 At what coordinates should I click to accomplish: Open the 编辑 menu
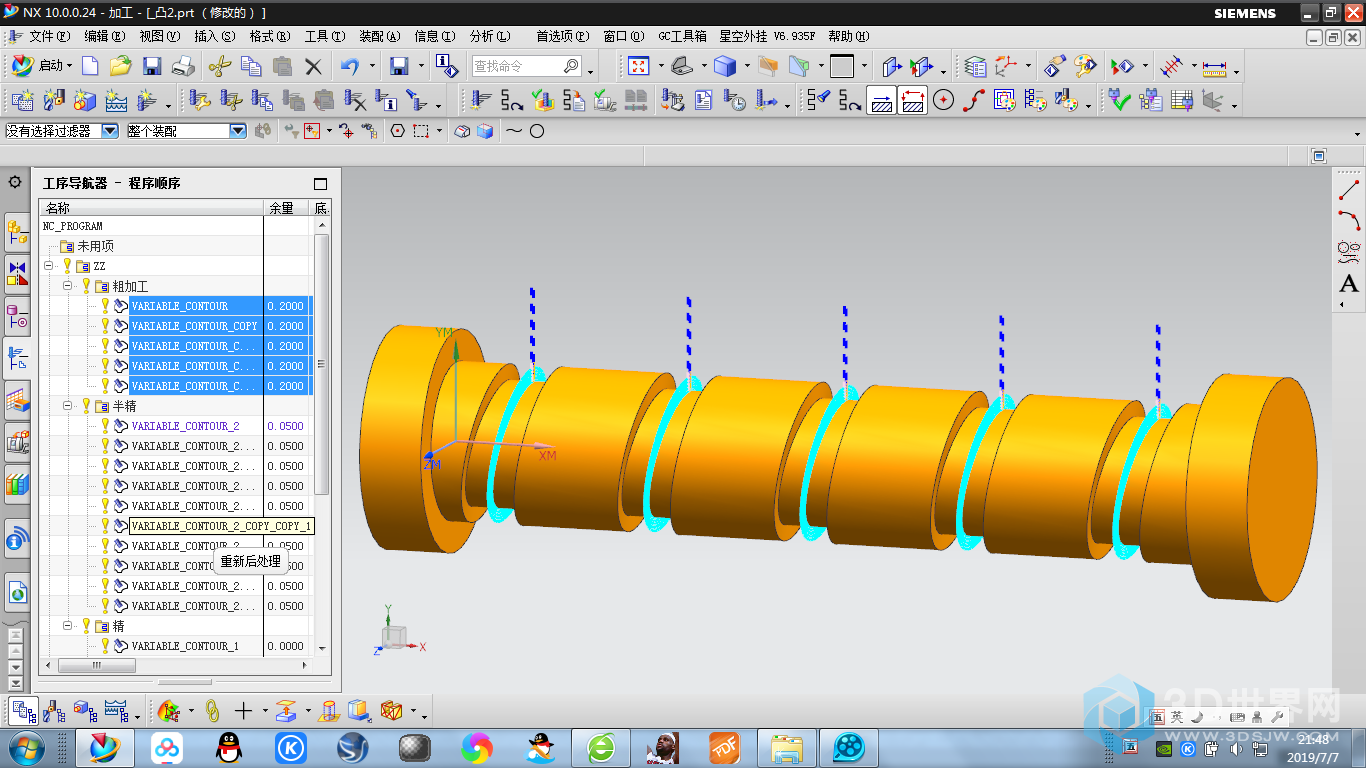(x=105, y=36)
